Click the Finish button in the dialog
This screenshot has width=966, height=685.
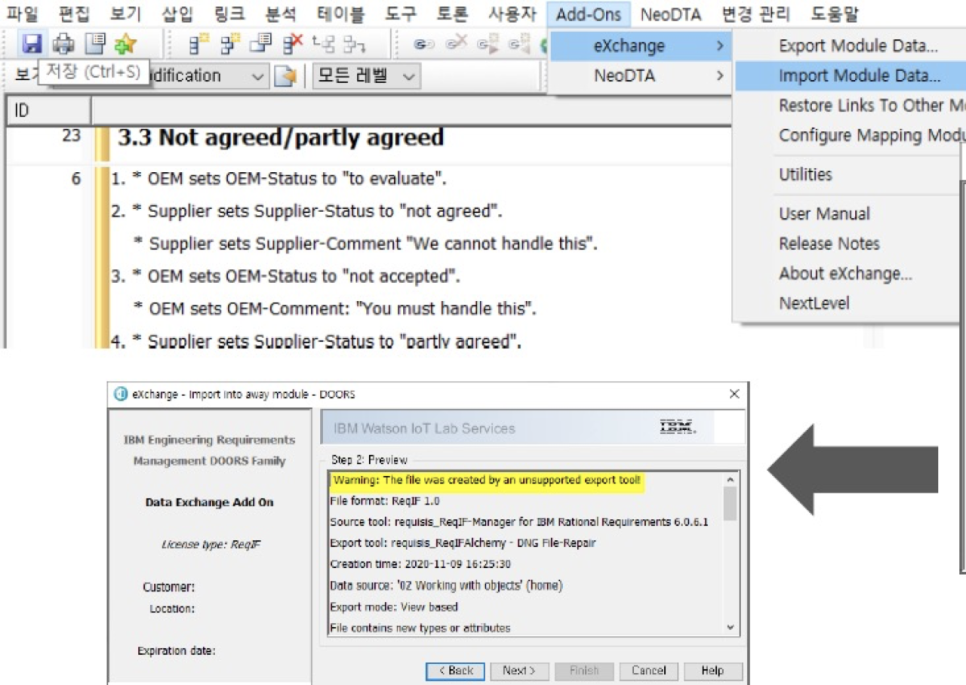584,671
